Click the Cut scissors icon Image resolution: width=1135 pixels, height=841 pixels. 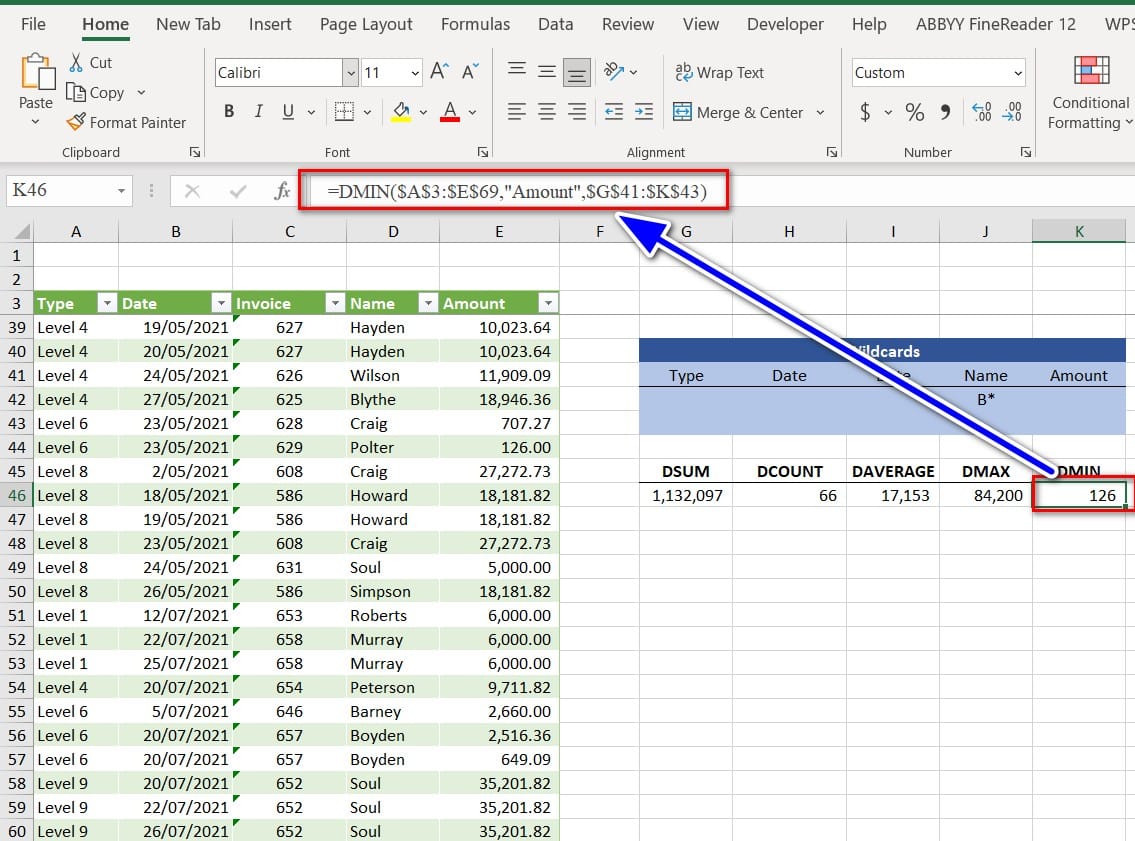[76, 62]
